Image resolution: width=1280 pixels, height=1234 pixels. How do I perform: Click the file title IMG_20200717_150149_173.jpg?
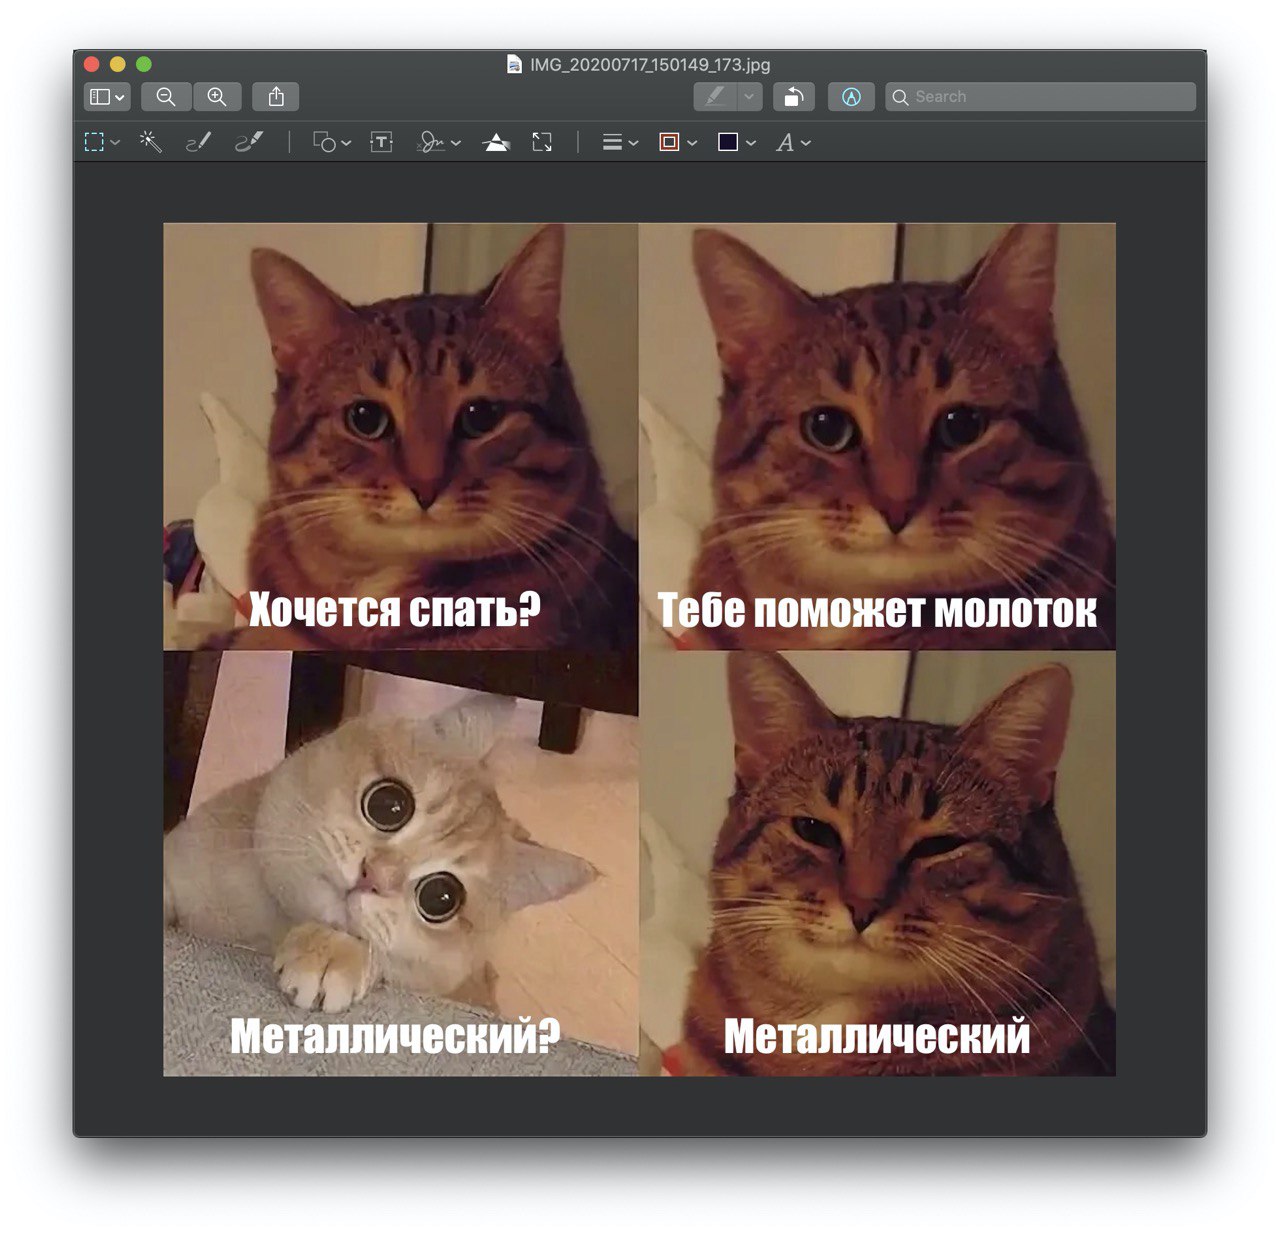(x=650, y=65)
